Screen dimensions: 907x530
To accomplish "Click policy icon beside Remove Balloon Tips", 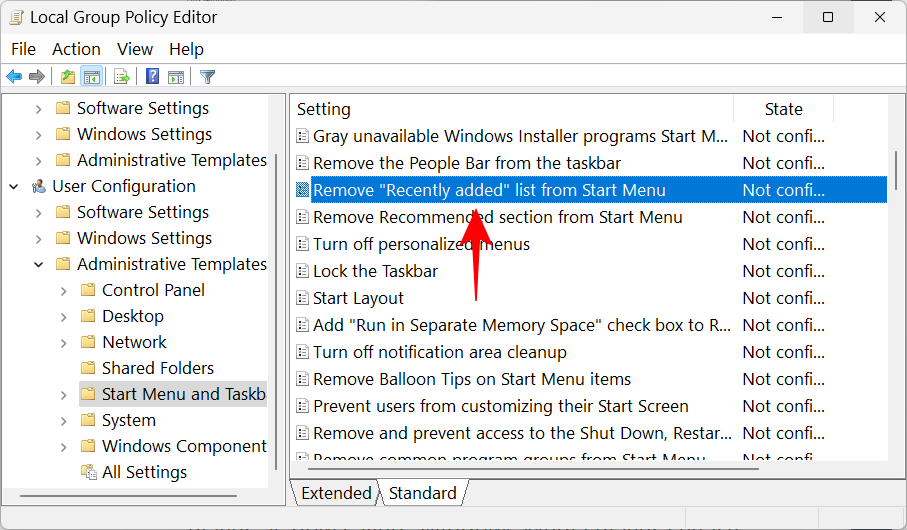I will [303, 379].
